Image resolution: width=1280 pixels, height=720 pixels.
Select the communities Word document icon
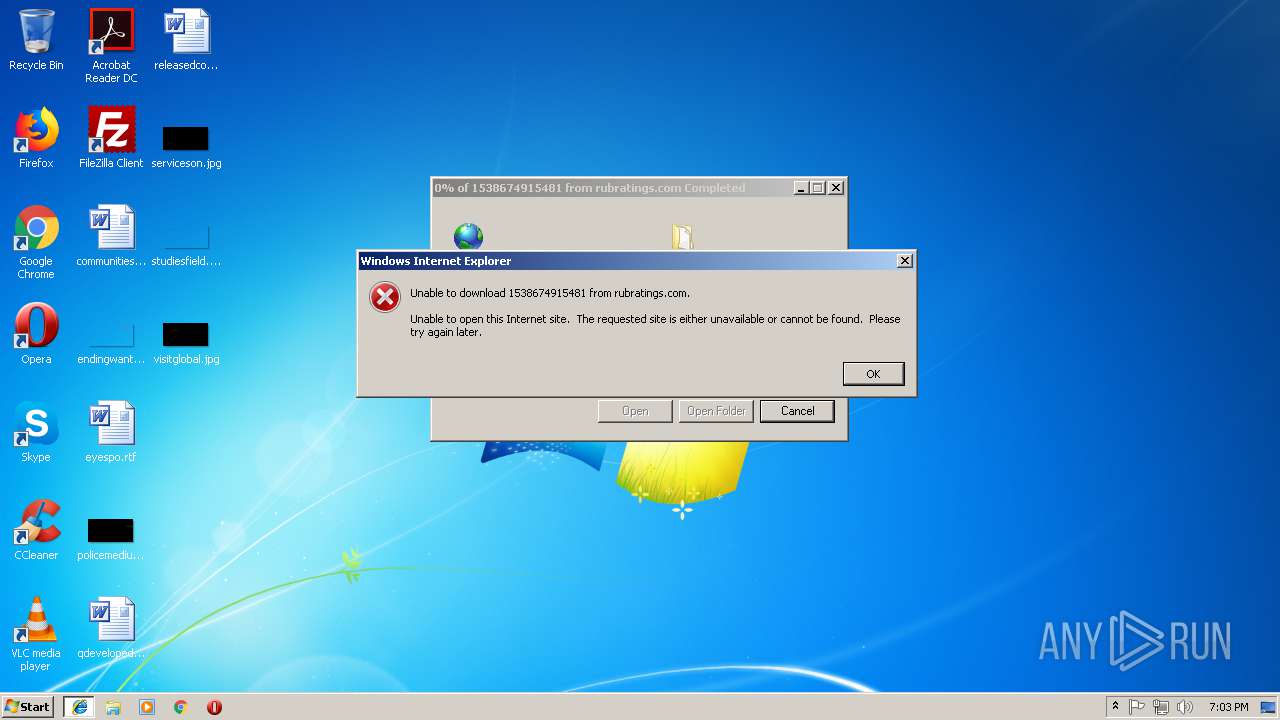click(111, 236)
